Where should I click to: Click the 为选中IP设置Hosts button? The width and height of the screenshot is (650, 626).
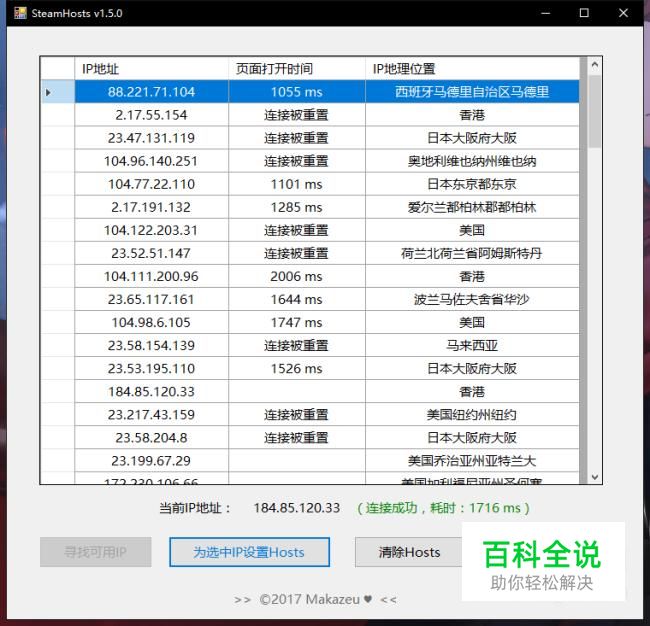pyautogui.click(x=249, y=552)
